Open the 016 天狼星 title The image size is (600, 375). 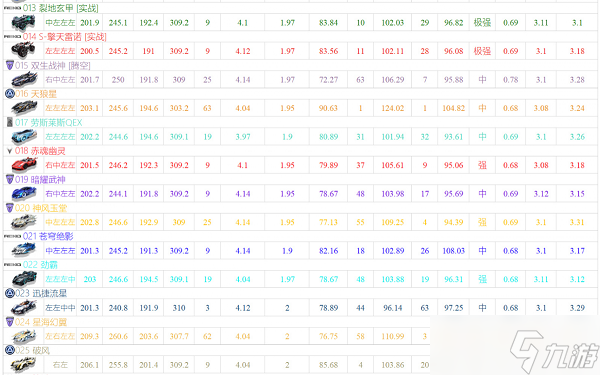point(36,94)
